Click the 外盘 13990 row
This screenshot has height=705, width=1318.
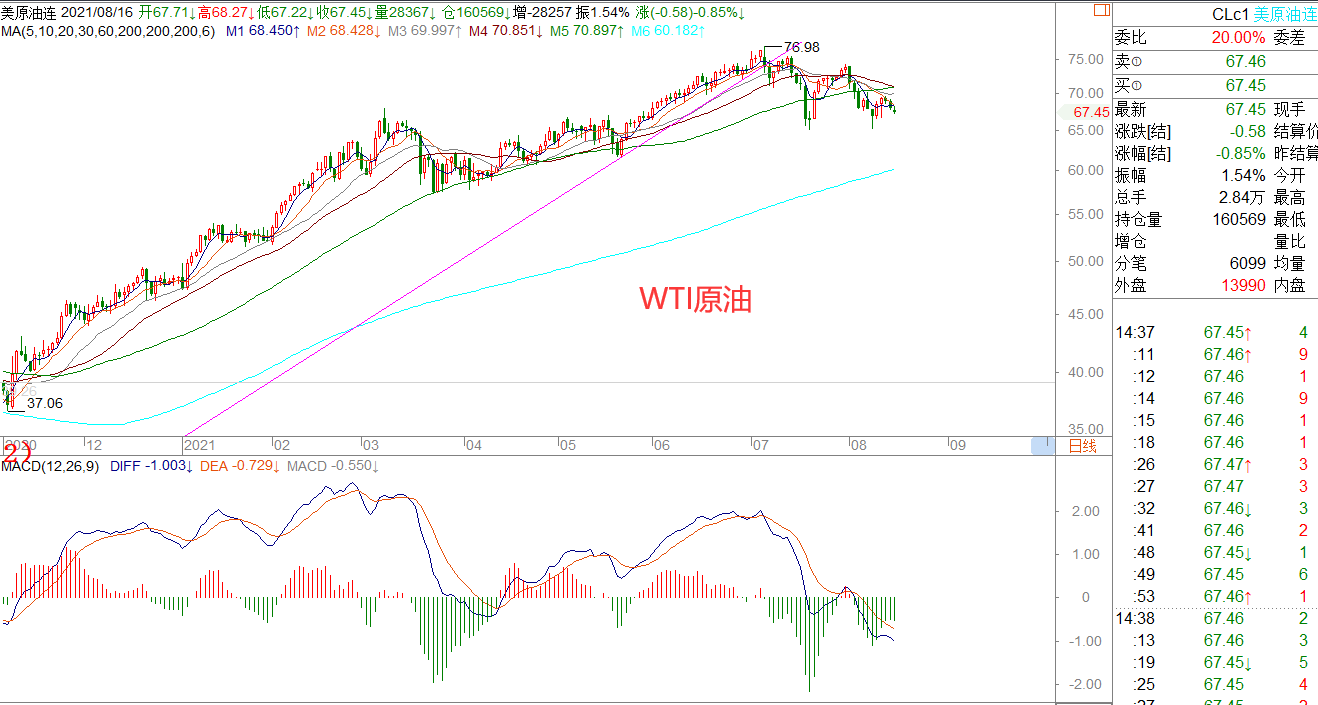(1190, 286)
